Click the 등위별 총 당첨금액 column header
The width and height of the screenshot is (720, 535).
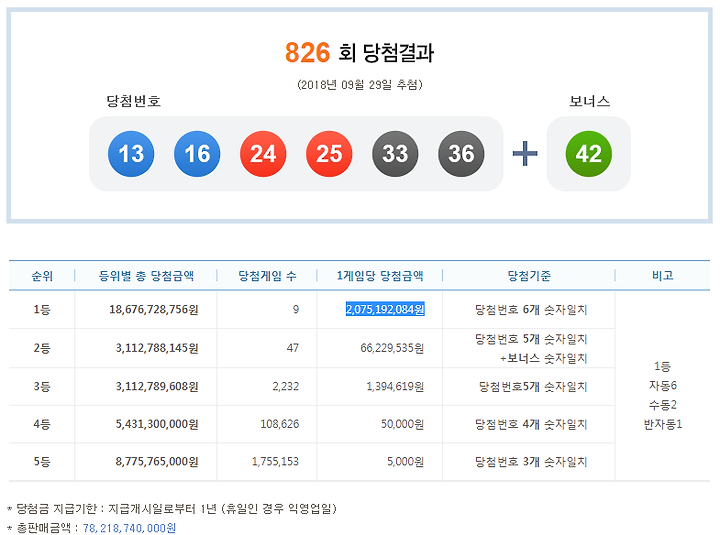click(x=146, y=276)
